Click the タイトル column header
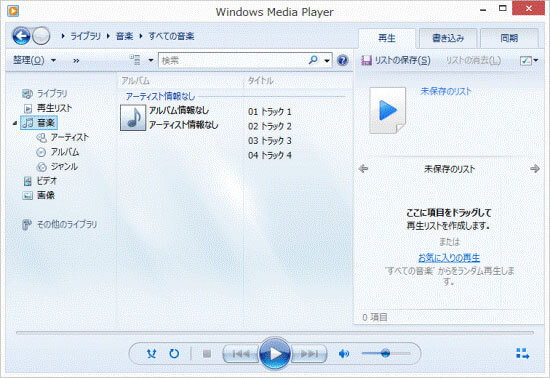550x378 pixels. (x=261, y=81)
